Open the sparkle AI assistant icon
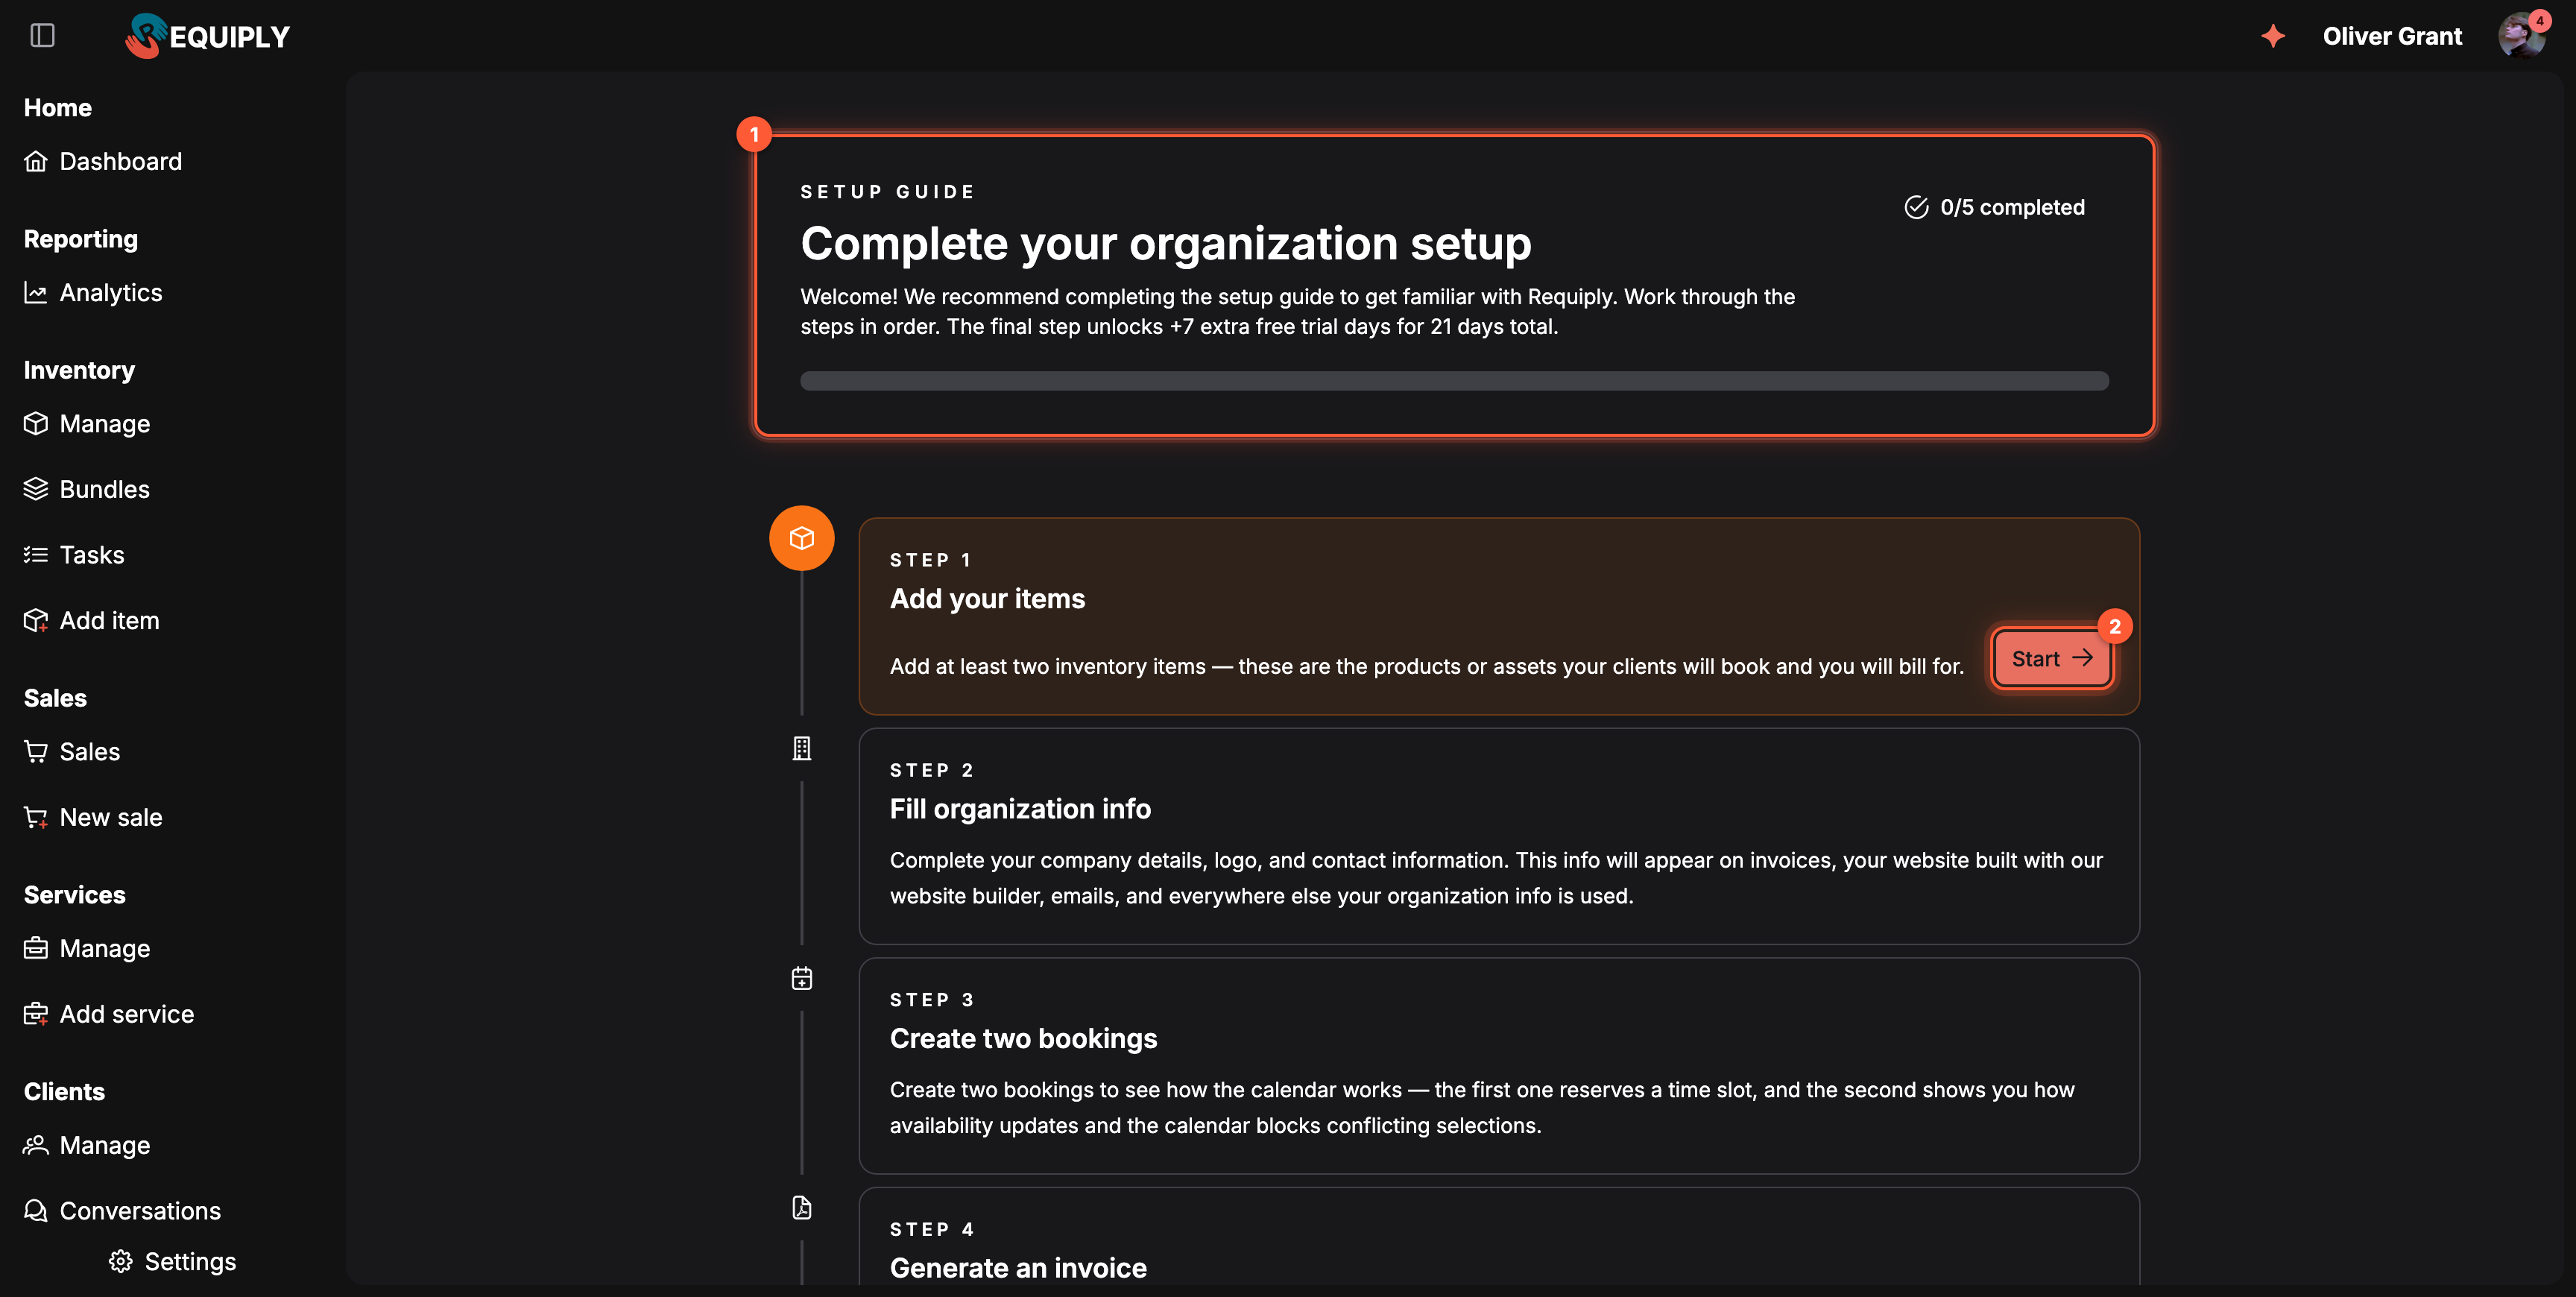The width and height of the screenshot is (2576, 1297). point(2273,36)
